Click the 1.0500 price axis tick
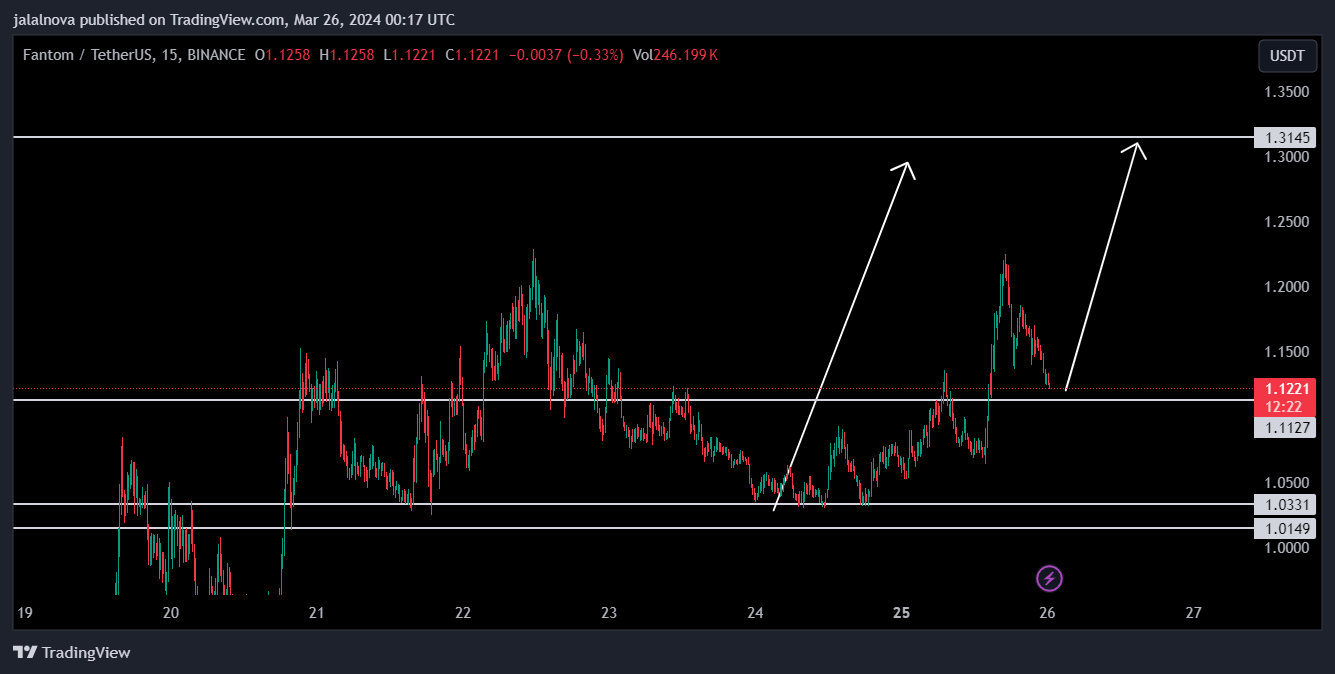The width and height of the screenshot is (1335, 674). (x=1286, y=482)
